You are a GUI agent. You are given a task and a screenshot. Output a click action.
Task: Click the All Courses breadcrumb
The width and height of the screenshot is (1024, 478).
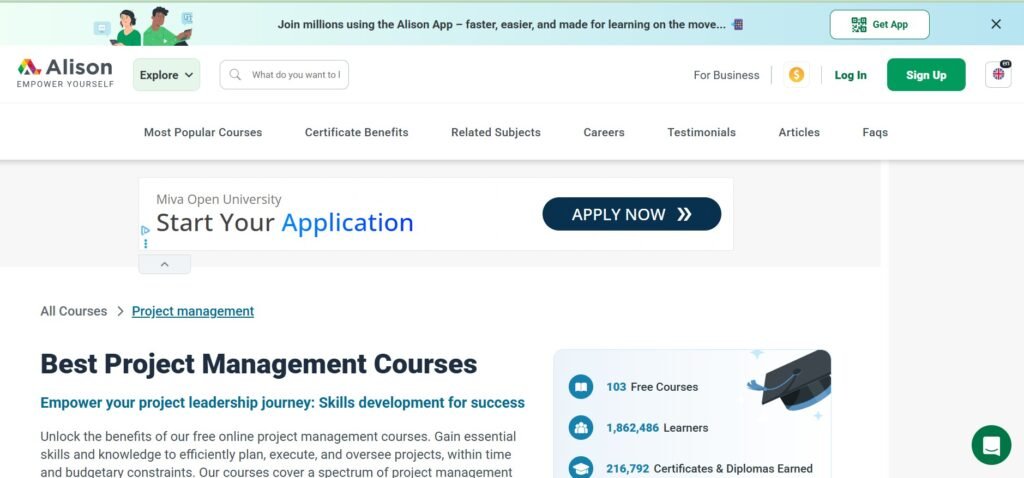(74, 311)
